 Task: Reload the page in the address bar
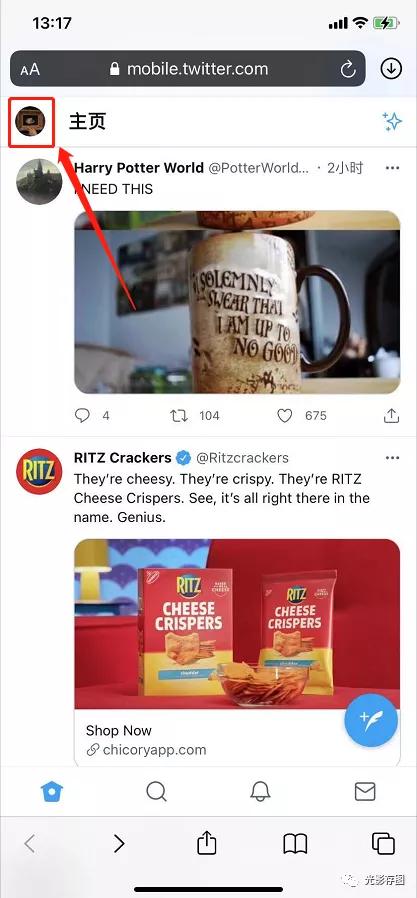point(348,70)
